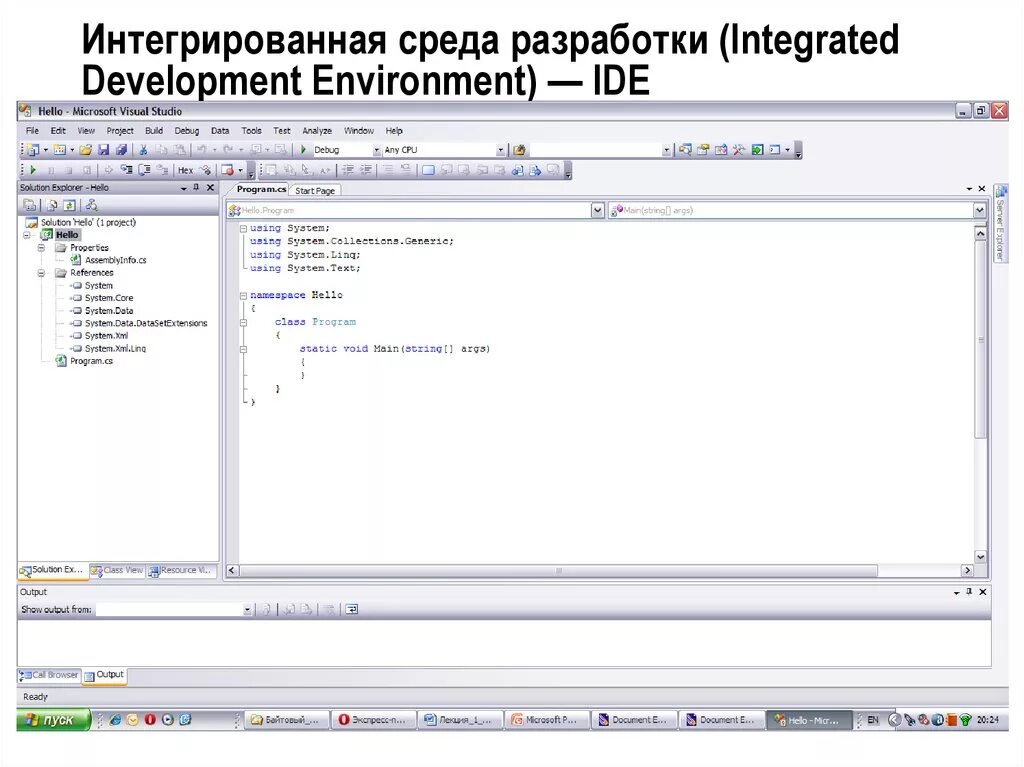
Task: Click Step Into debug icon
Action: [x=126, y=170]
